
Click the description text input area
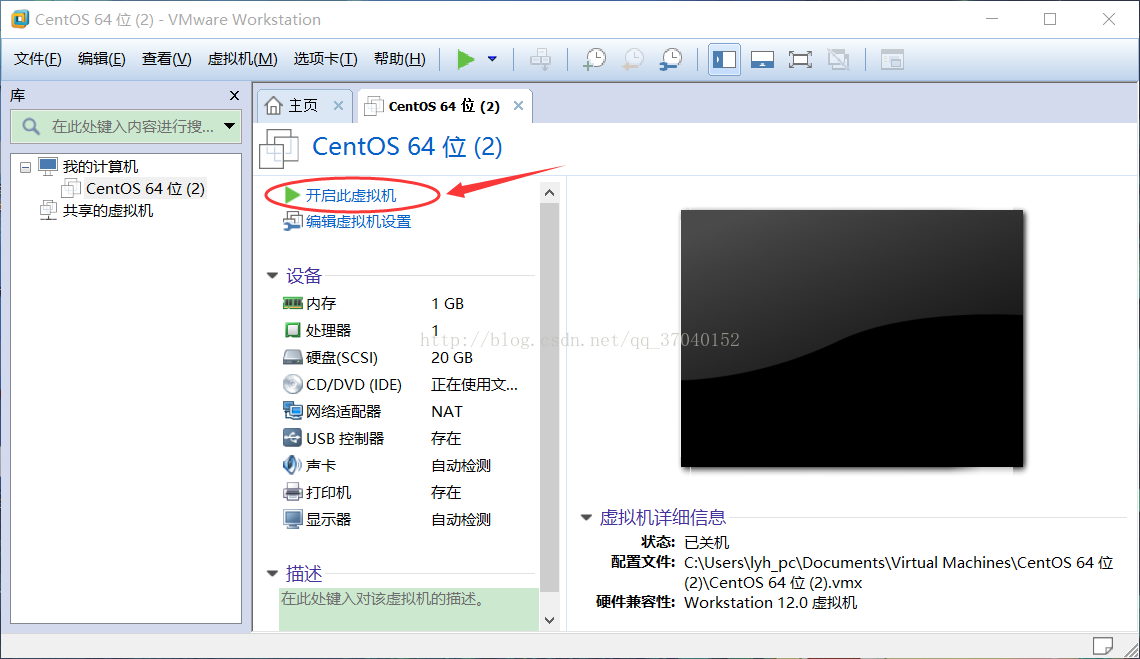[409, 609]
